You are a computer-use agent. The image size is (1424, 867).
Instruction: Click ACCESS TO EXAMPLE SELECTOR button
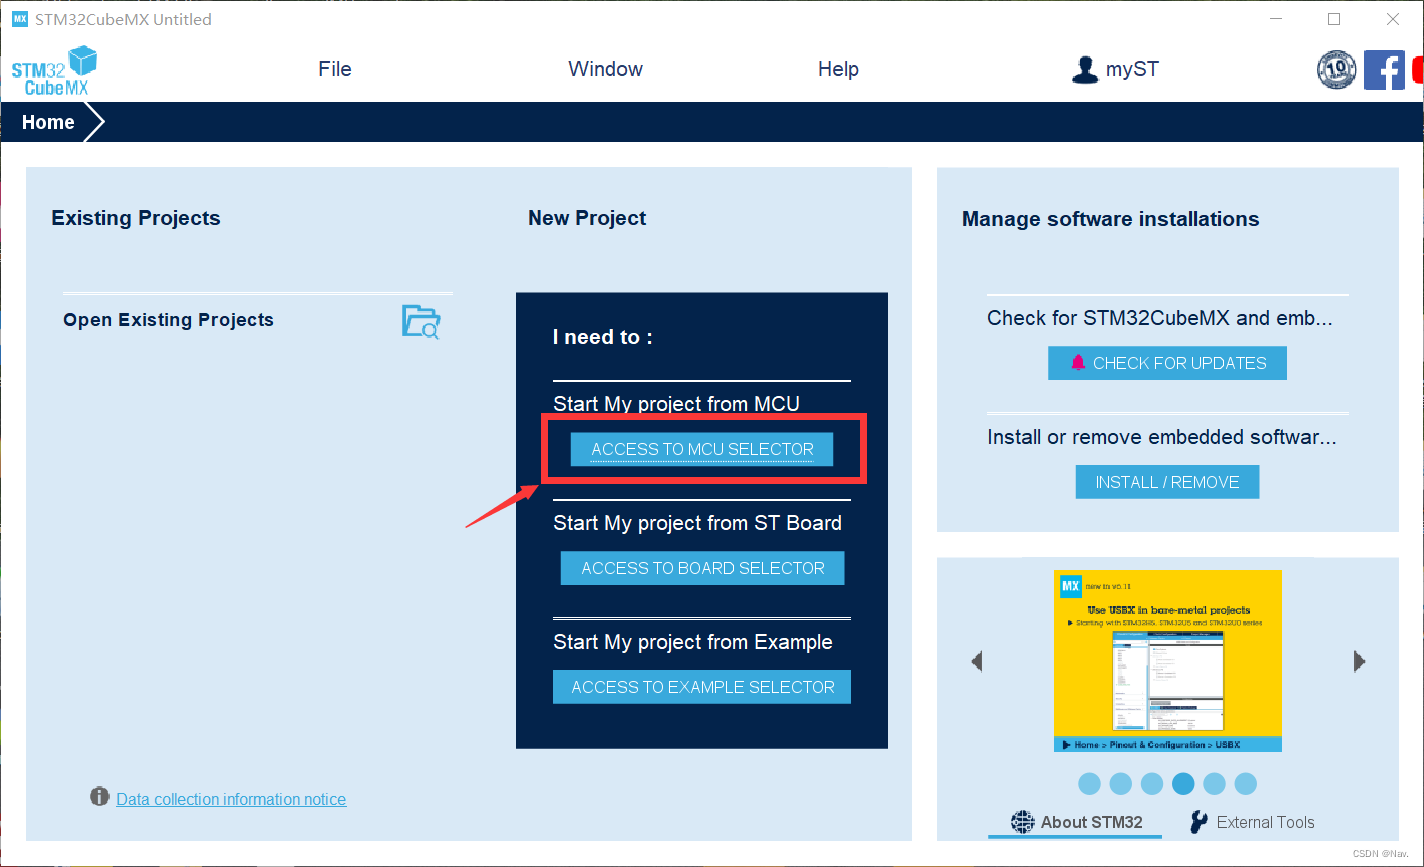702,687
